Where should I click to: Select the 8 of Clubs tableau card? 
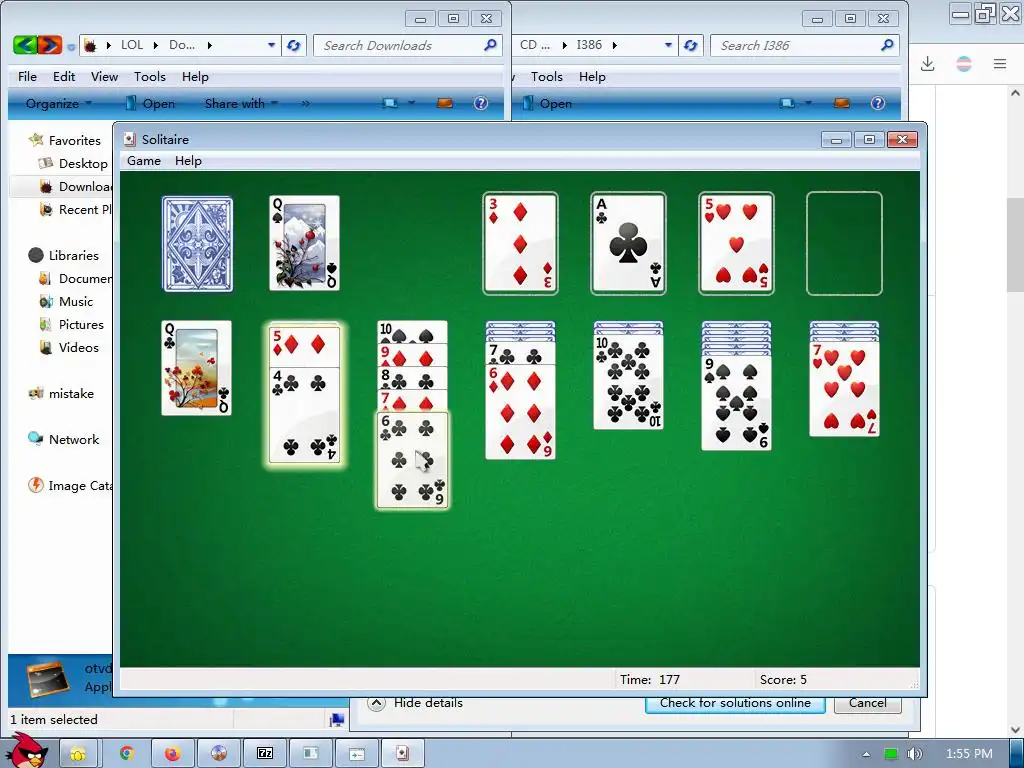(412, 378)
